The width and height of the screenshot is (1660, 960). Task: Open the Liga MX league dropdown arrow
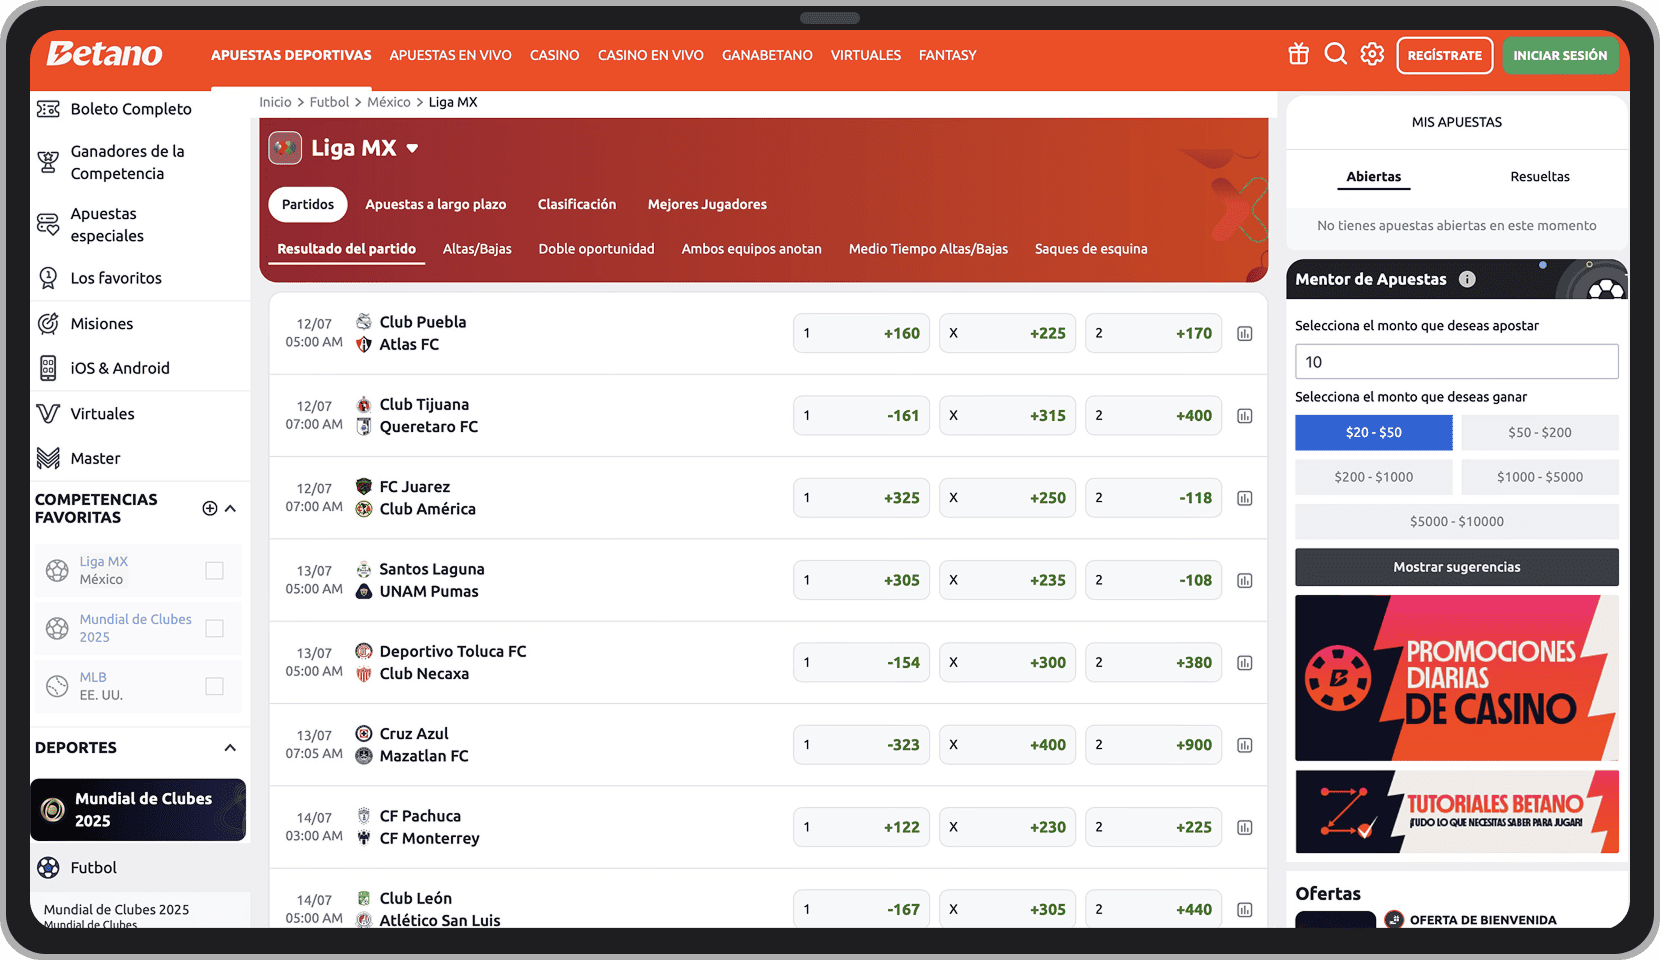412,149
